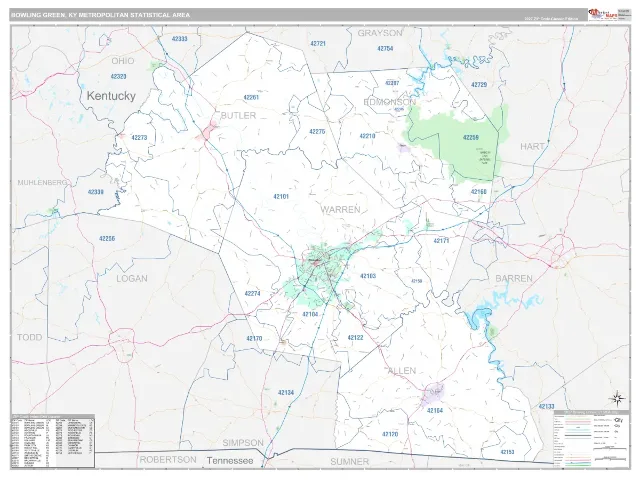Select ZIP code 42122 on the map
Viewport: 640px width, 480px height.
click(355, 338)
